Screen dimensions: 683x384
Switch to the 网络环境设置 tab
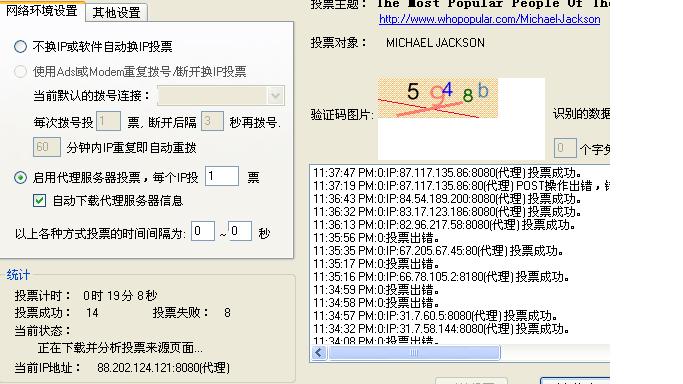(42, 10)
